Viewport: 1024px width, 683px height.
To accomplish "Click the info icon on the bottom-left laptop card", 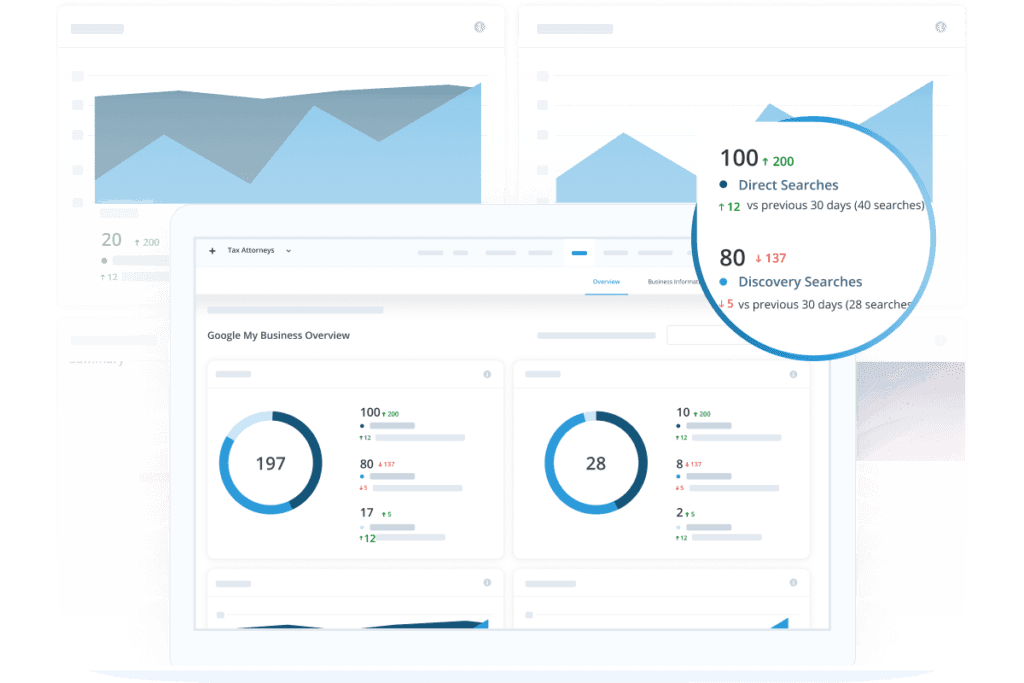I will [x=488, y=582].
